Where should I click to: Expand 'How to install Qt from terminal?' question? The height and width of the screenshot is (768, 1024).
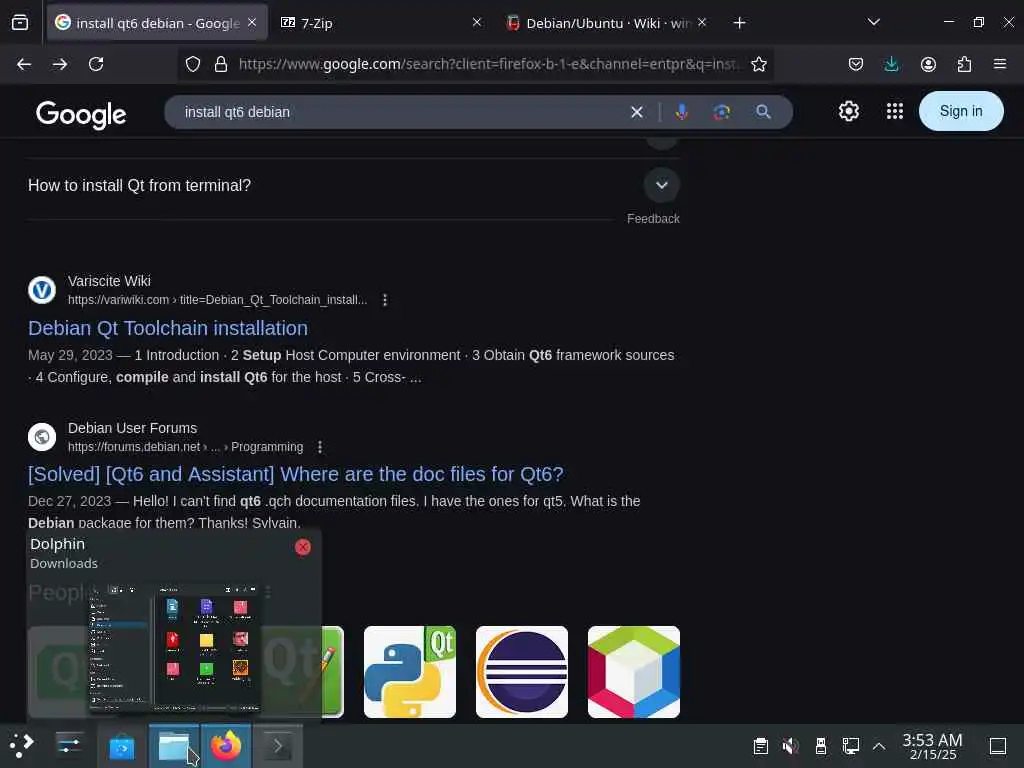click(x=662, y=185)
